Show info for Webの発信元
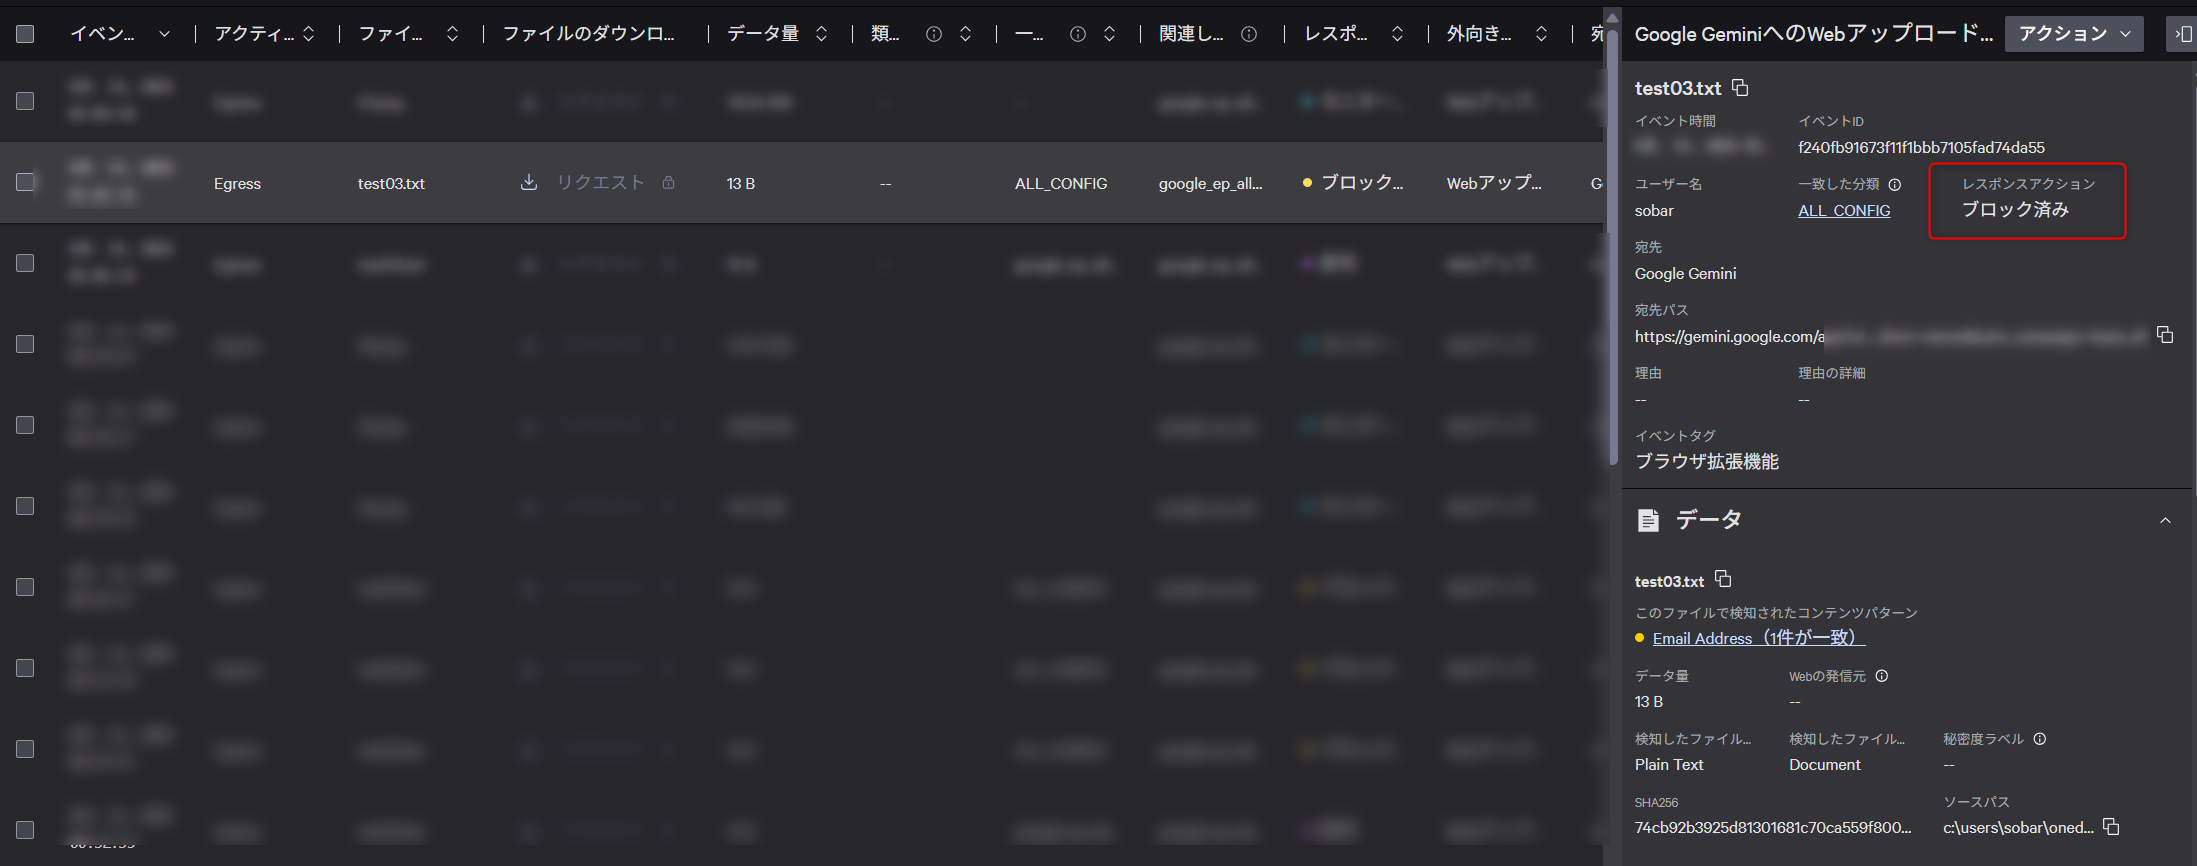 [1882, 676]
